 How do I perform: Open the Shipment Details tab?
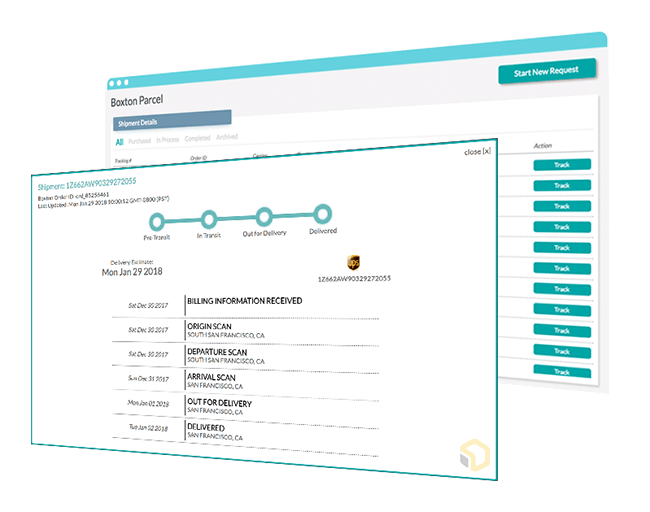172,120
